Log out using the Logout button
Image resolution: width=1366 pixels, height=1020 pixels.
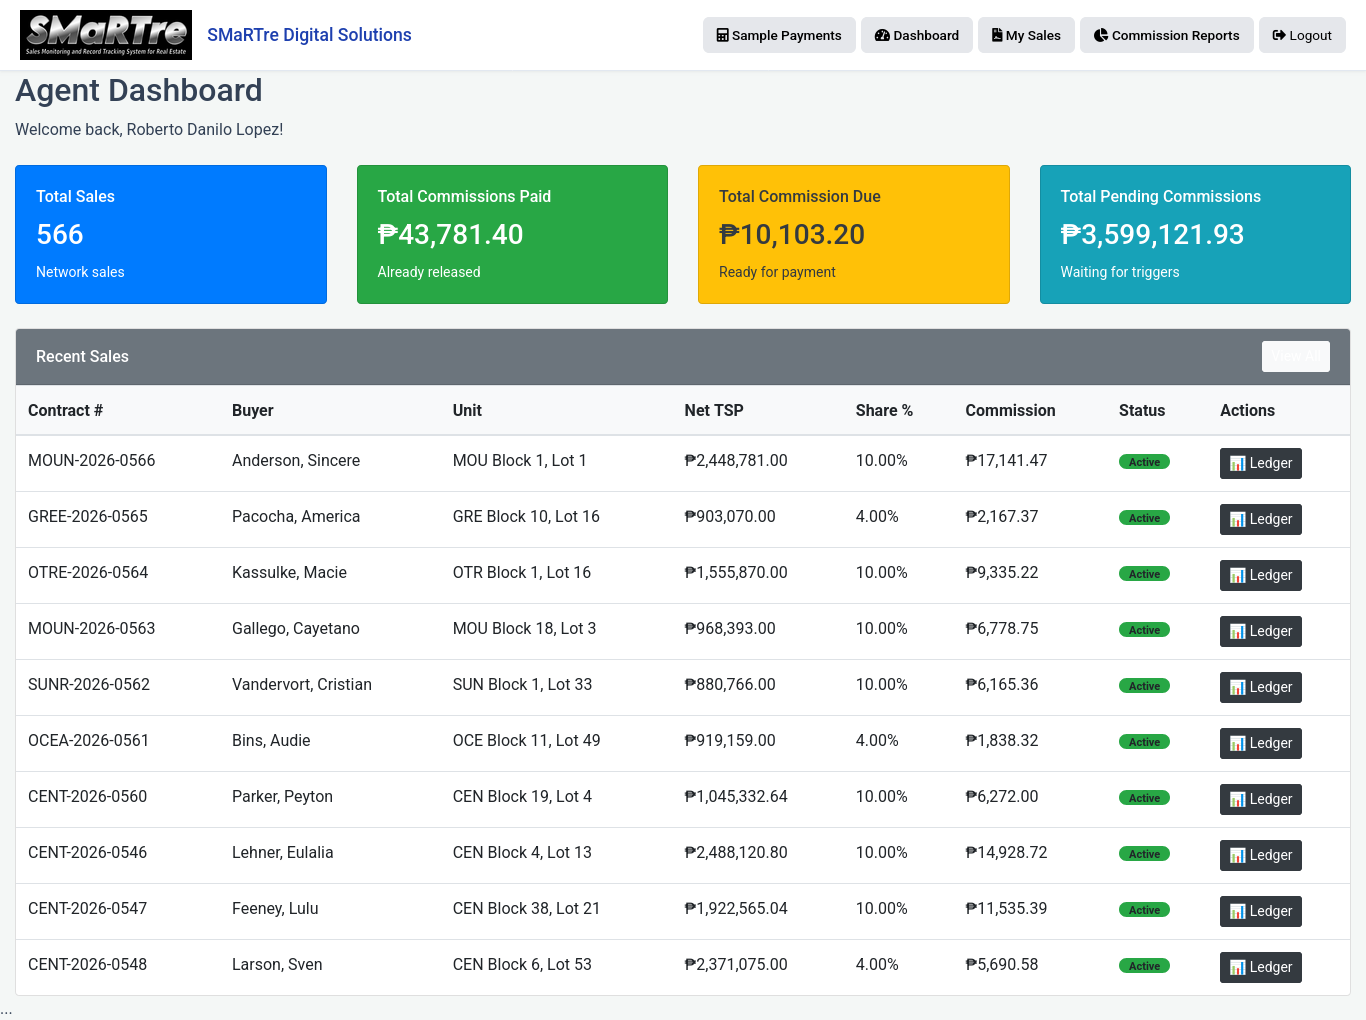(x=1302, y=35)
